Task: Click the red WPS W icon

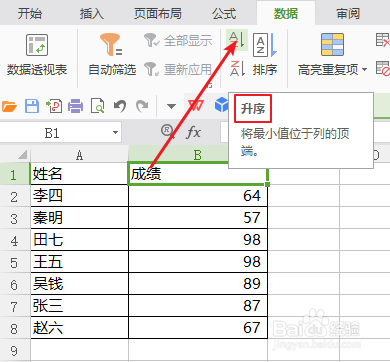Action: pyautogui.click(x=196, y=106)
